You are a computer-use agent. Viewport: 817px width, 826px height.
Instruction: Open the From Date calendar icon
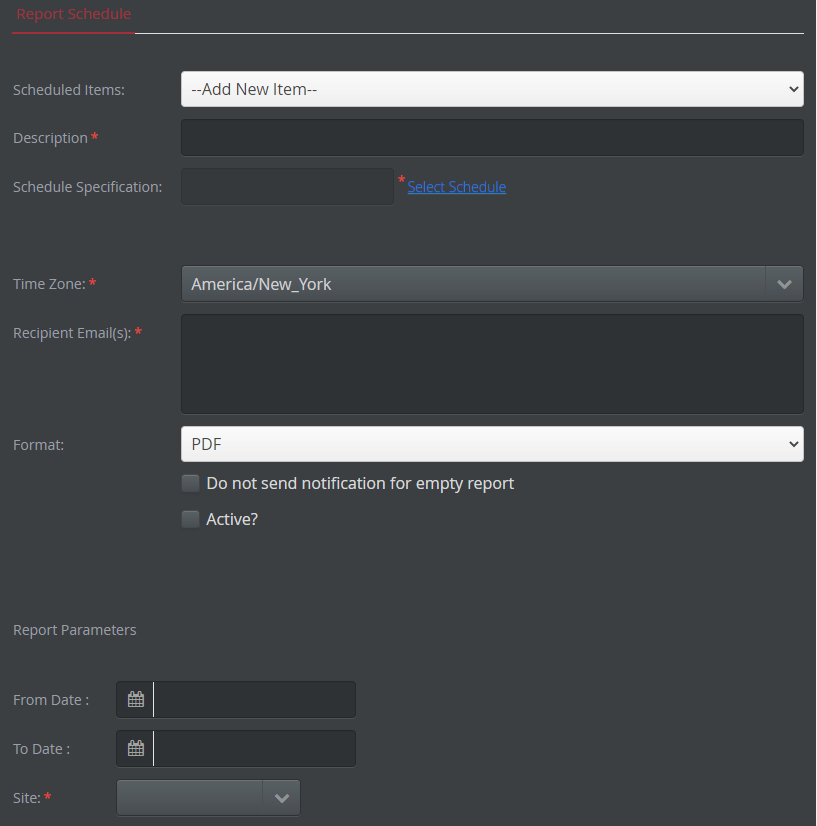pyautogui.click(x=135, y=700)
